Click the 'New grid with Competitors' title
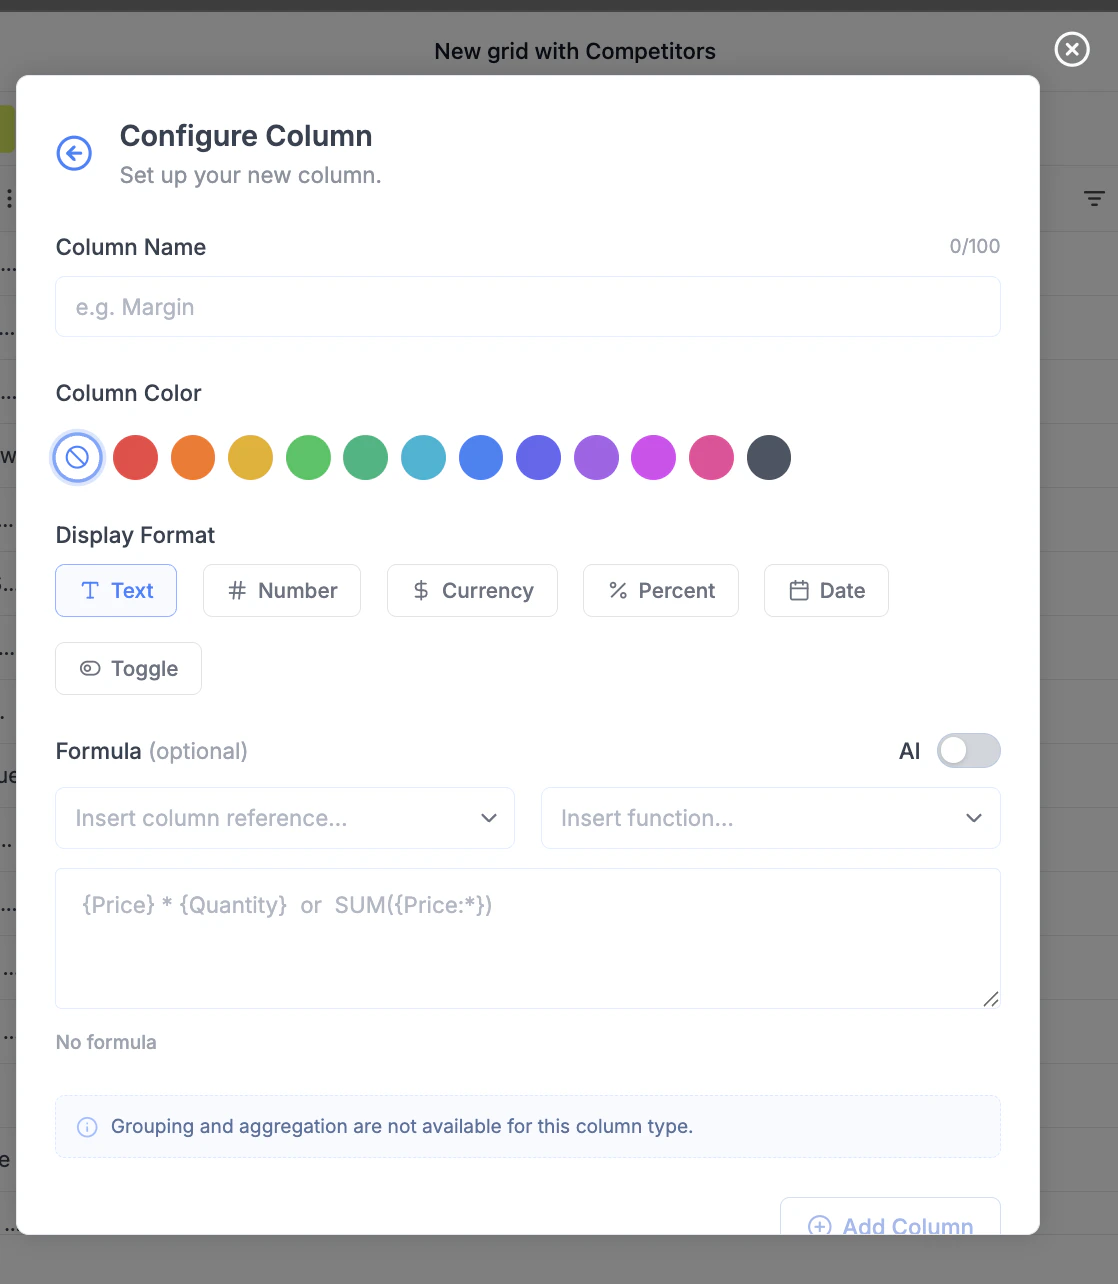This screenshot has height=1284, width=1118. [x=575, y=51]
